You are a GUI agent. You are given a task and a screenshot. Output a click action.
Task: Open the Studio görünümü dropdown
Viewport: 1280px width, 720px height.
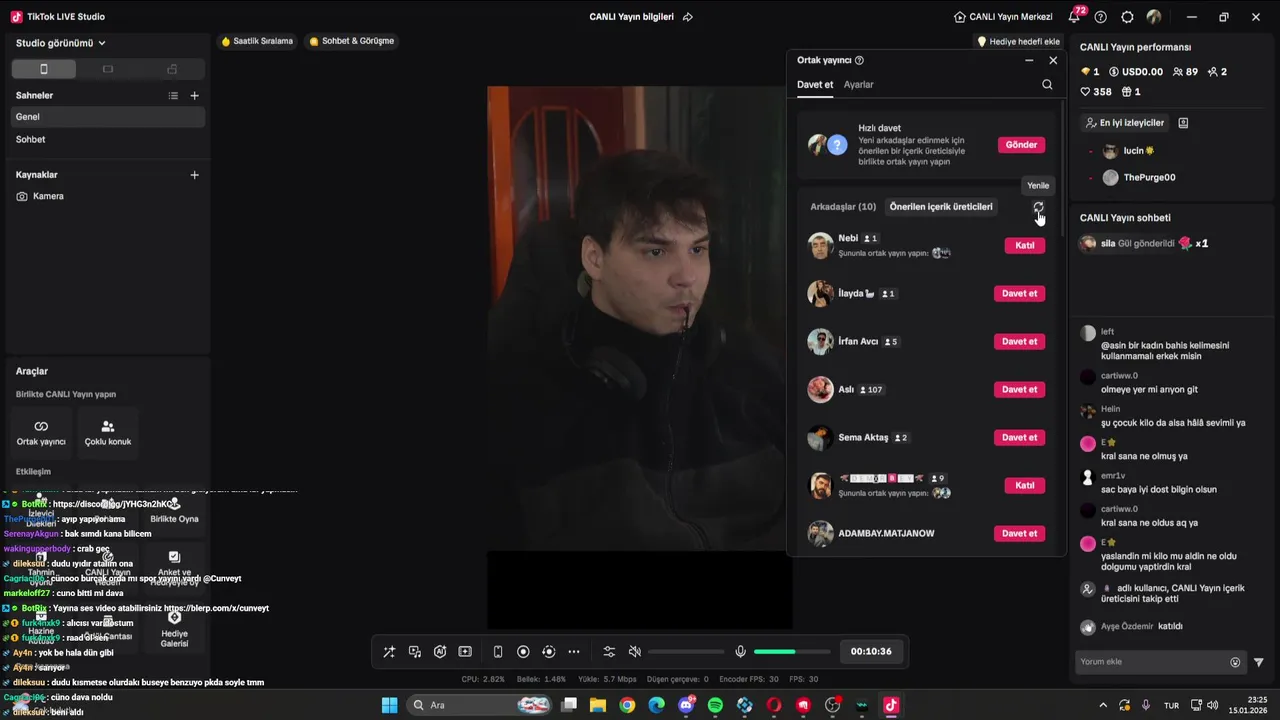pos(61,43)
